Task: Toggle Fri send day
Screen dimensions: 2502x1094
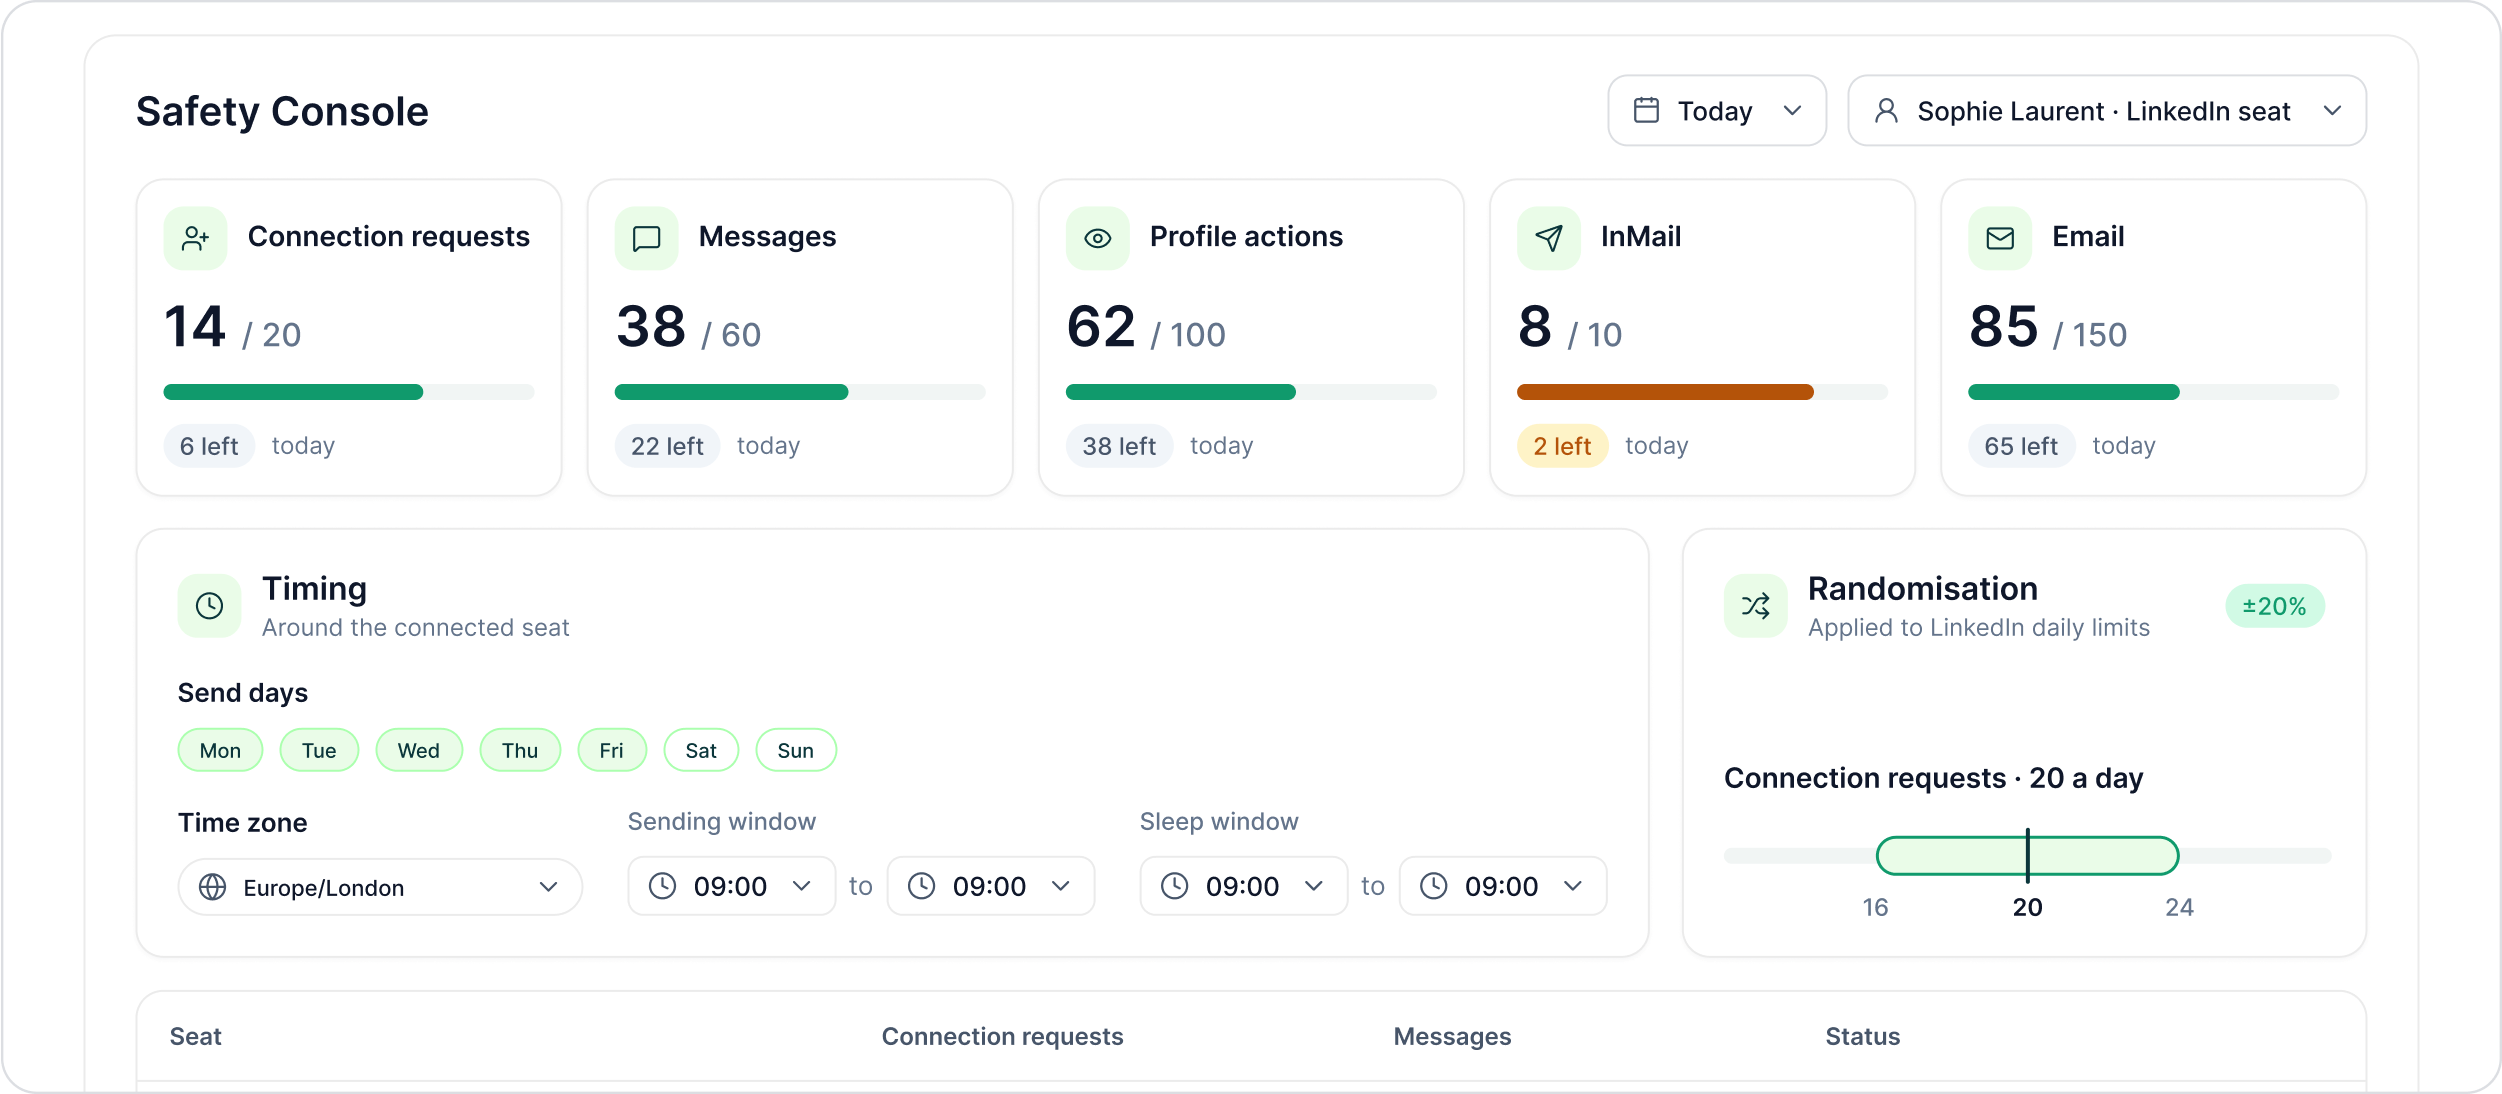Action: [x=612, y=750]
